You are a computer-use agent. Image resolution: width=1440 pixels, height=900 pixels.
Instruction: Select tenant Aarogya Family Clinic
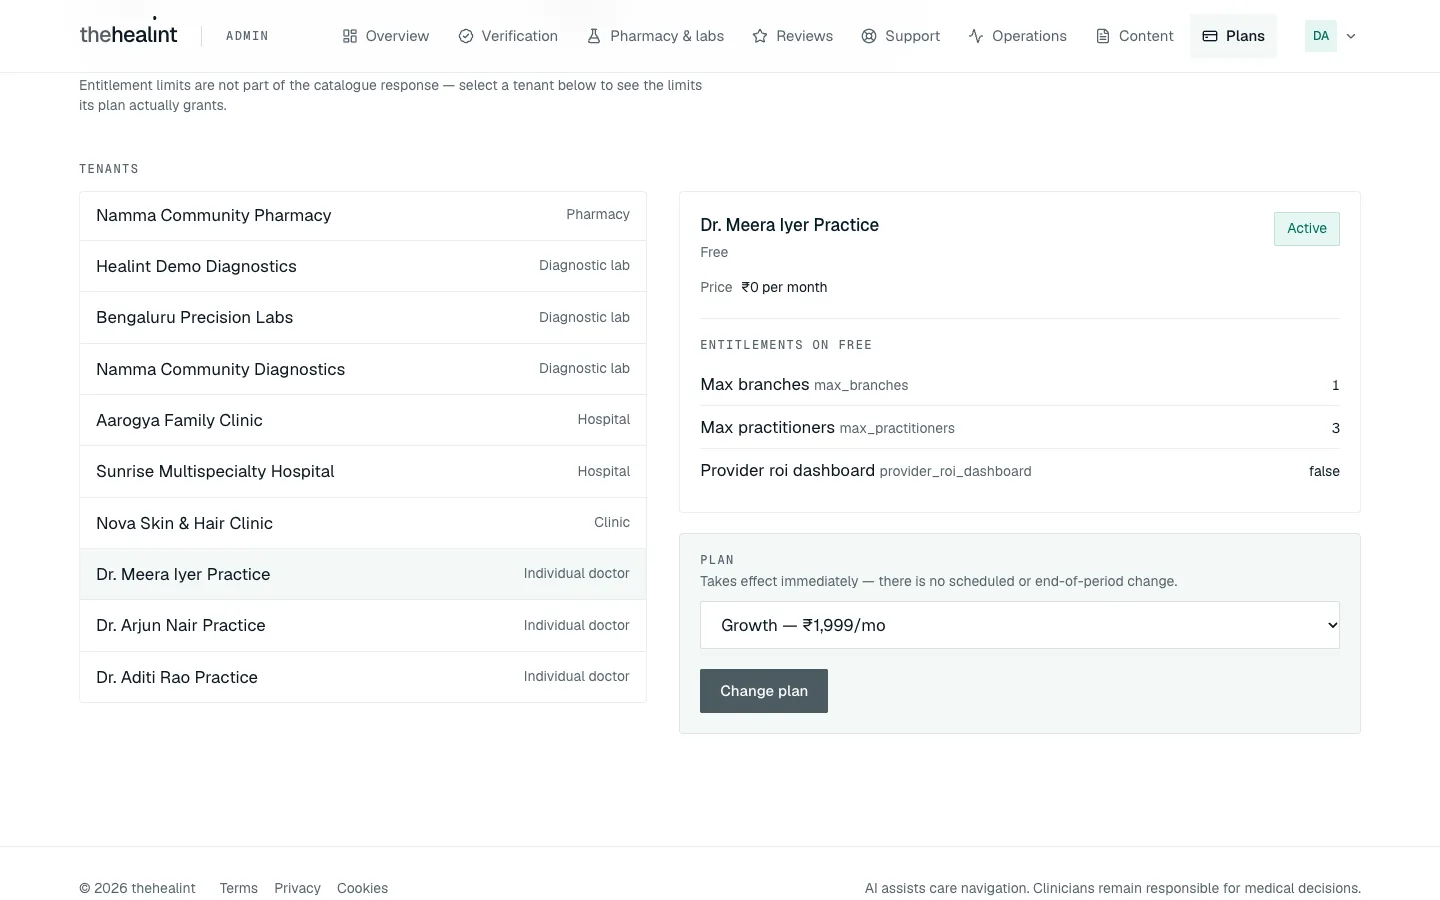363,420
